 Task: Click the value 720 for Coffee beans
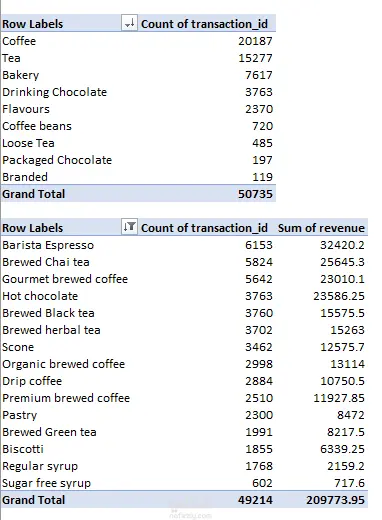point(263,126)
